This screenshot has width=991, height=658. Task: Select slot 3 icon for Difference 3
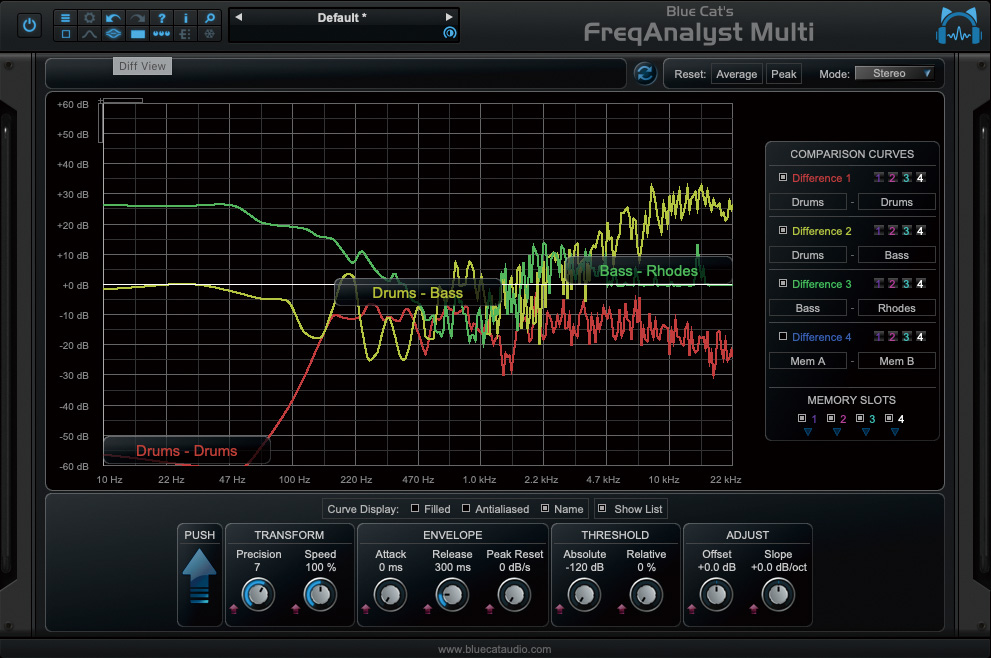pyautogui.click(x=906, y=284)
